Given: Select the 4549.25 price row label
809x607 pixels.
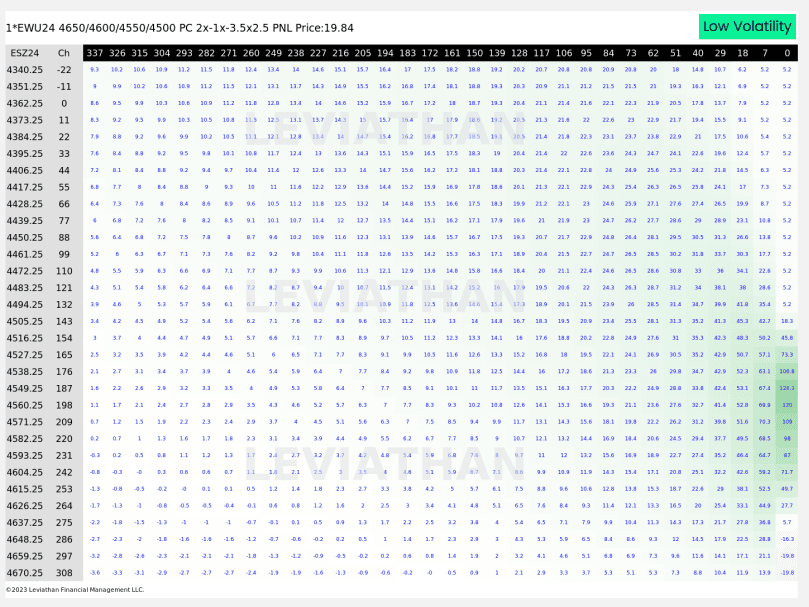Looking at the screenshot, I should (24, 388).
